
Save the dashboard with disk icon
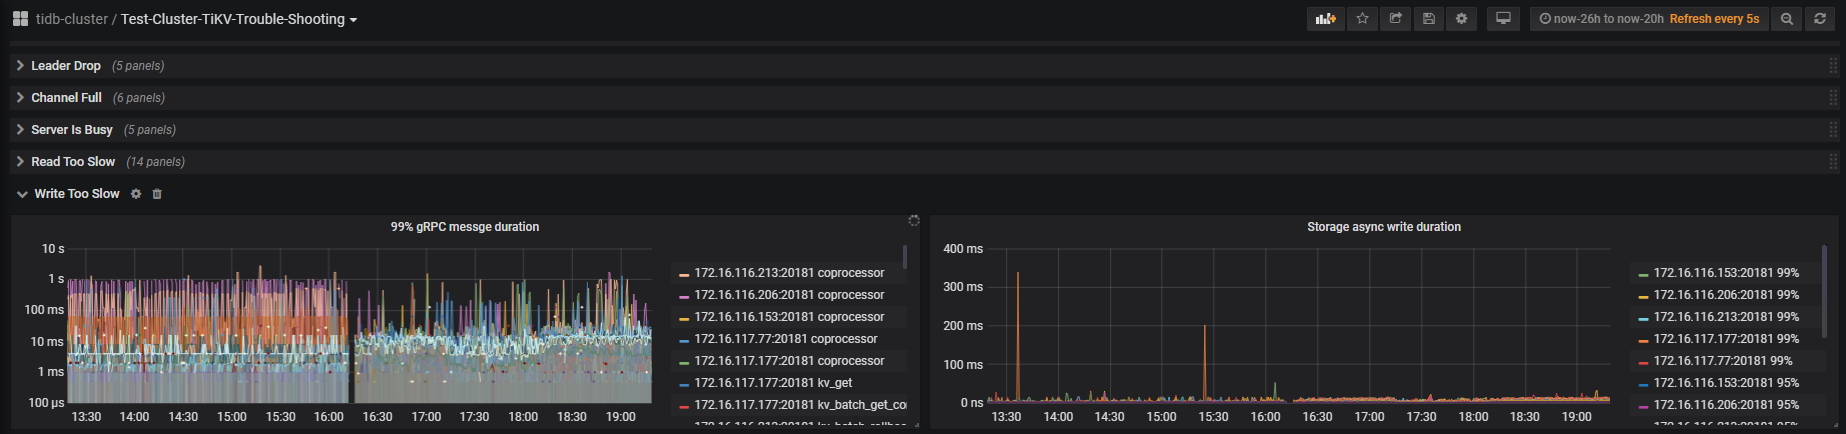point(1429,19)
